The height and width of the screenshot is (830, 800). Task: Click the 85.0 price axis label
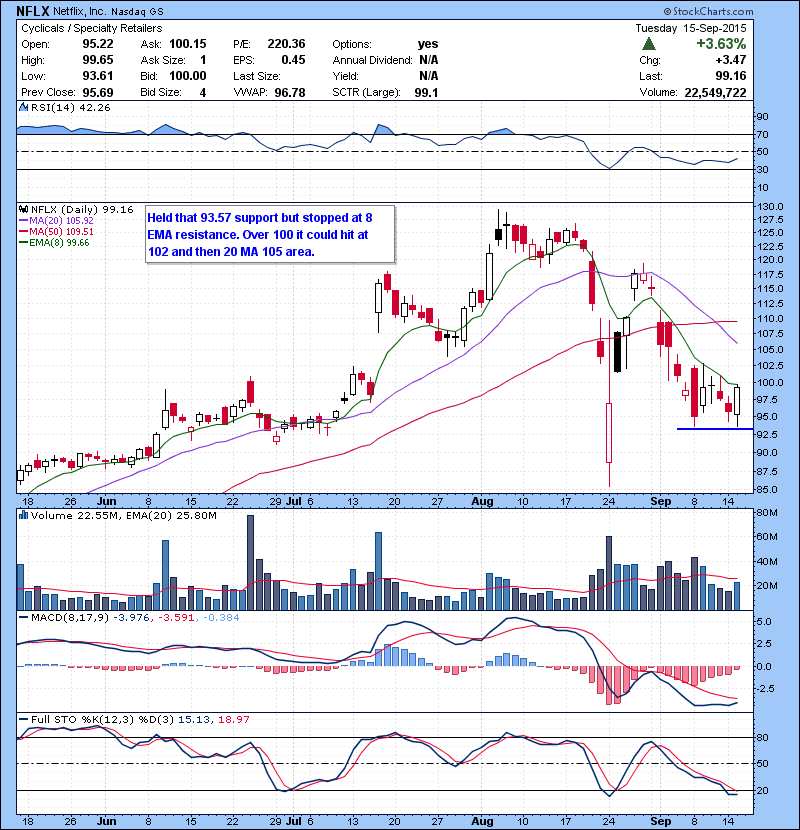point(767,490)
